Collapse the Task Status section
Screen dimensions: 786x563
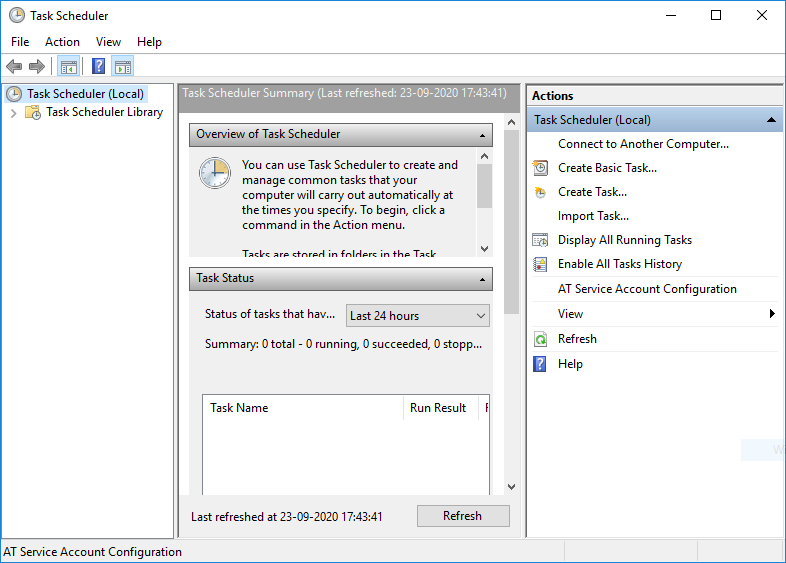tap(482, 279)
